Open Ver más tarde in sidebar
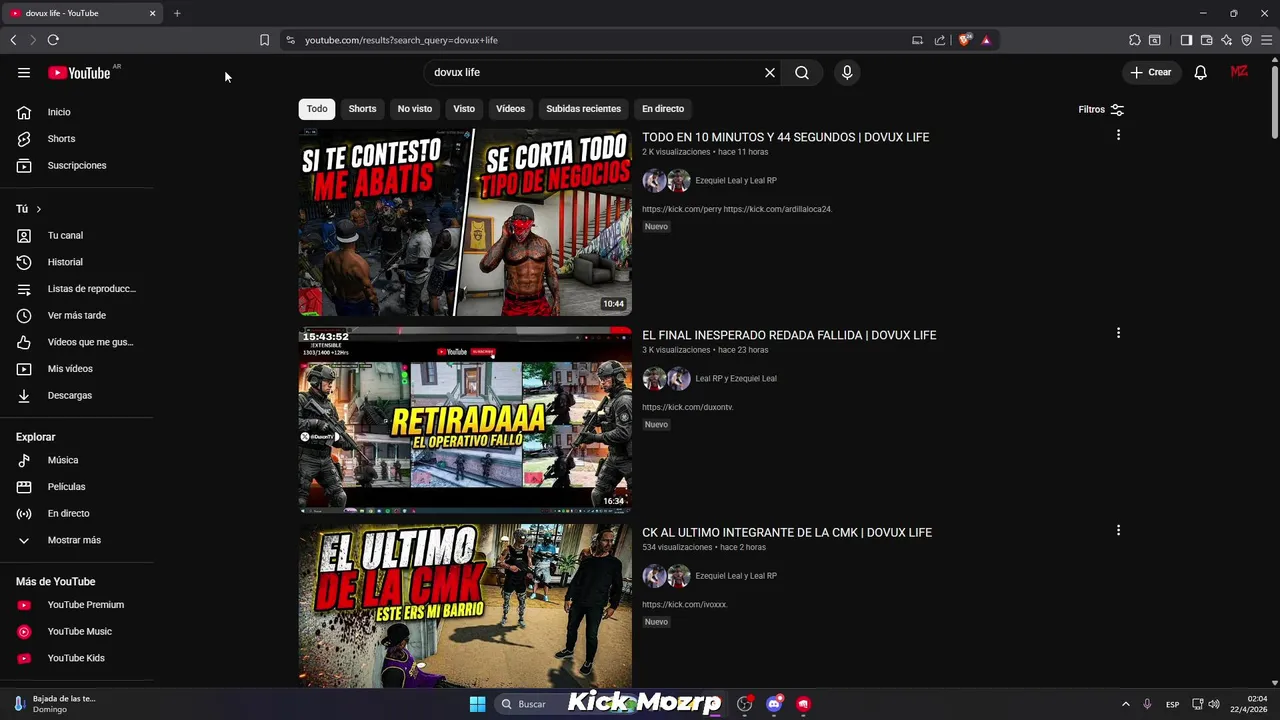The image size is (1280, 720). tap(76, 315)
